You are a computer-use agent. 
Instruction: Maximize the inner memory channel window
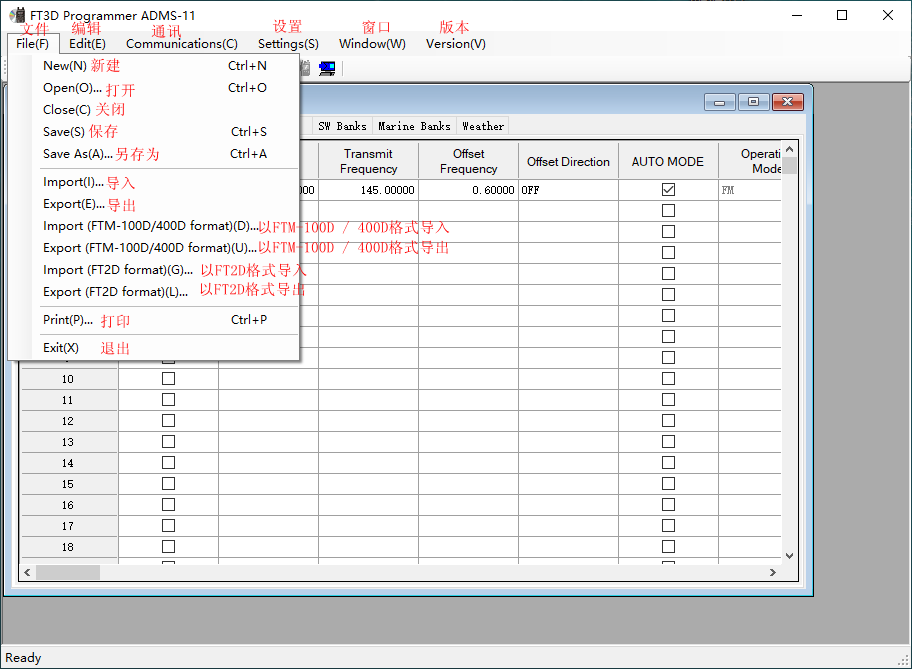point(753,102)
